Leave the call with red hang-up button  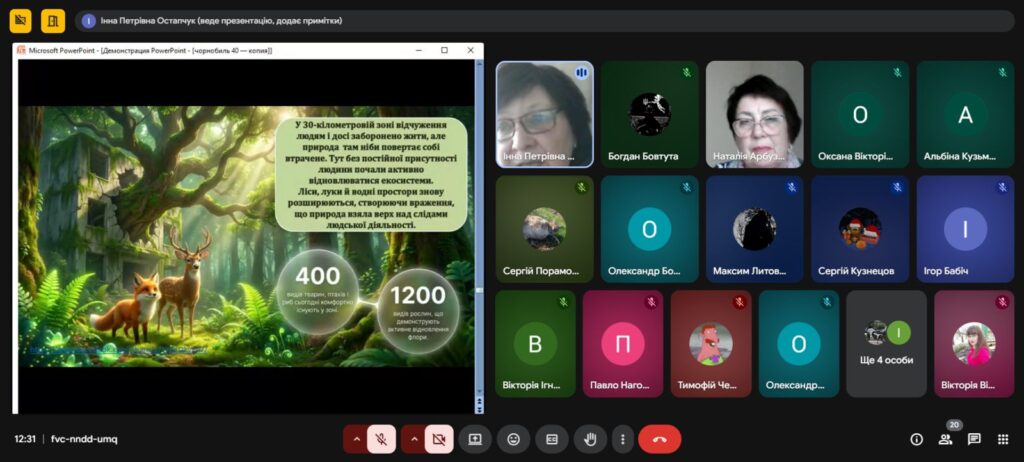pyautogui.click(x=659, y=439)
